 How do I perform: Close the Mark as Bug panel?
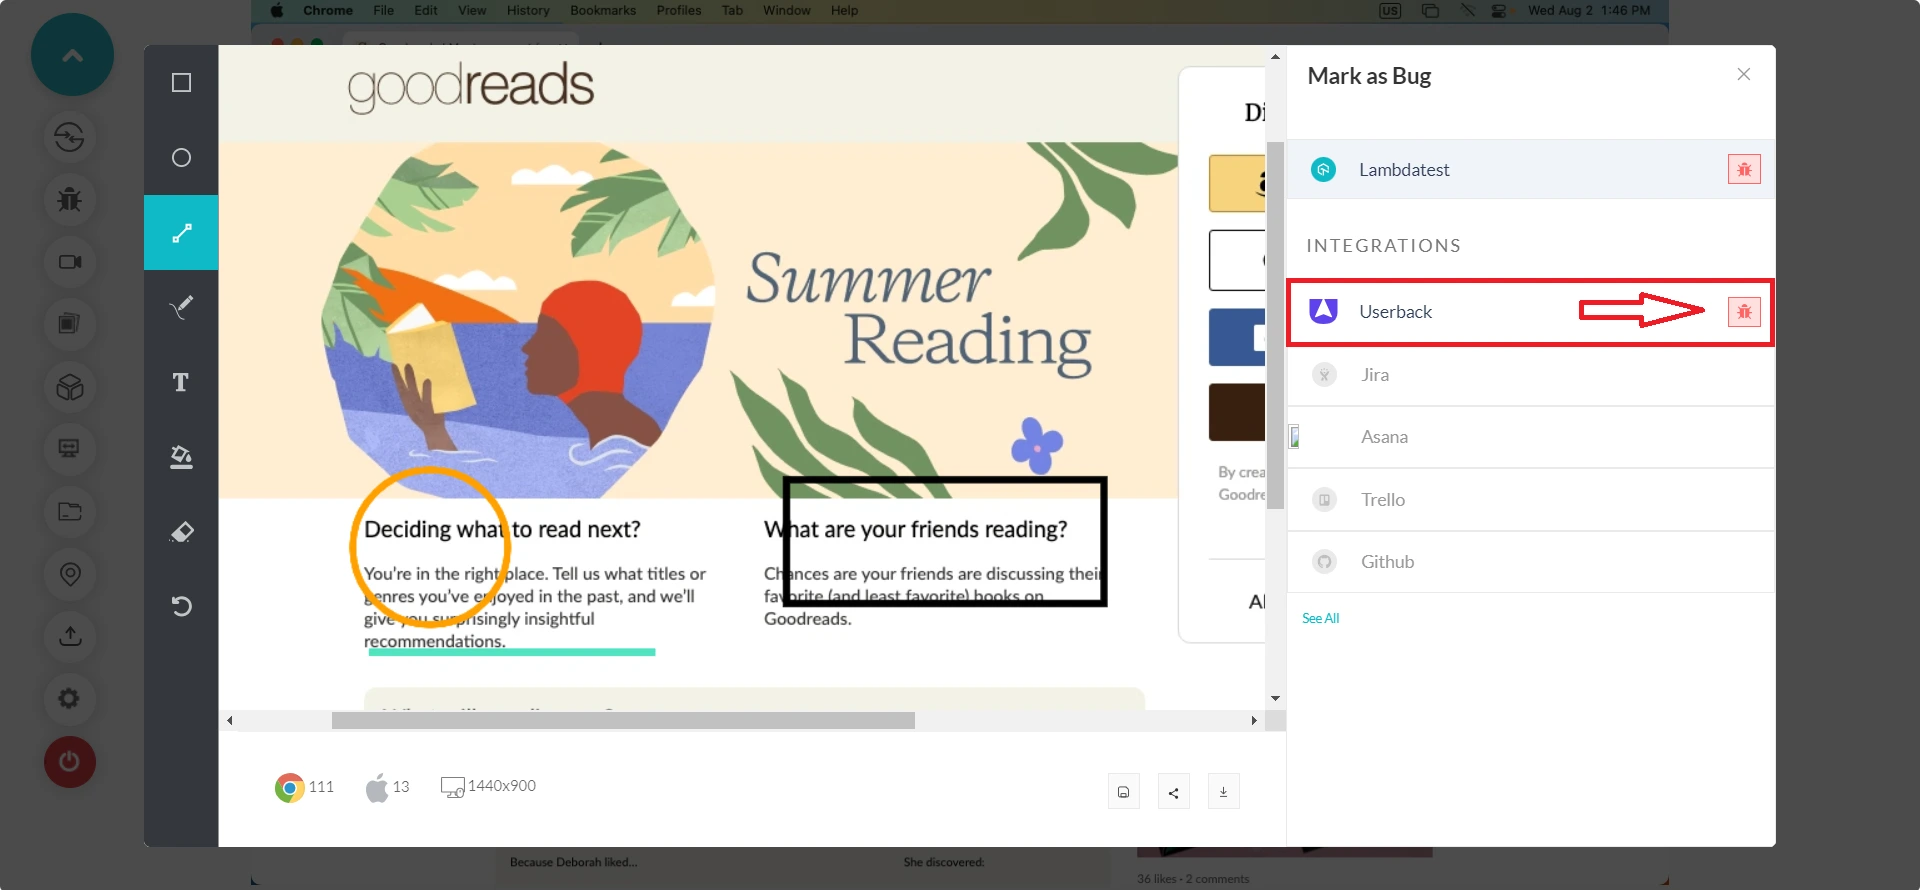pyautogui.click(x=1743, y=75)
